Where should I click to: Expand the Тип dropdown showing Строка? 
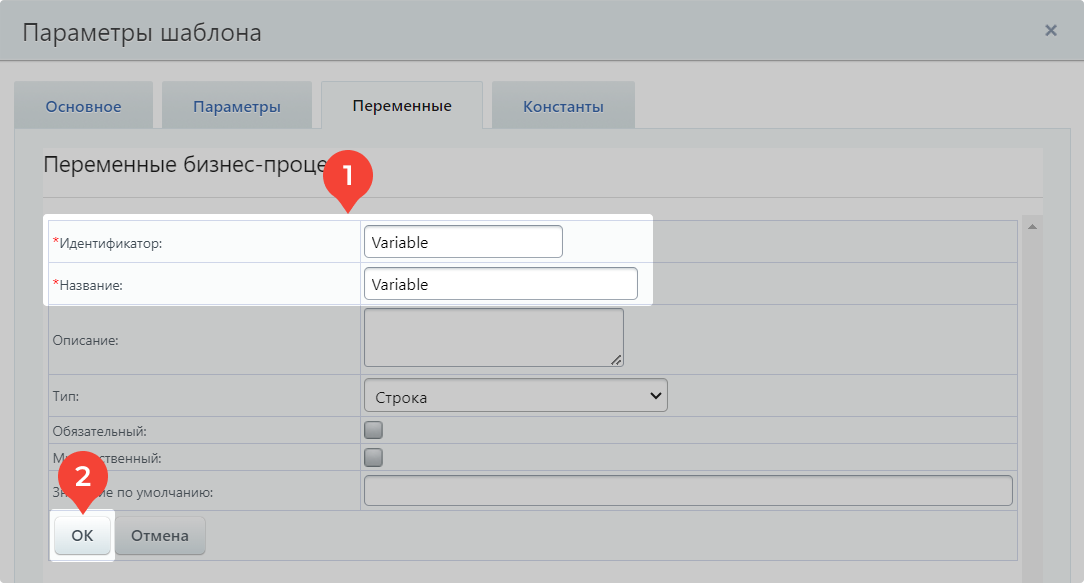(515, 396)
